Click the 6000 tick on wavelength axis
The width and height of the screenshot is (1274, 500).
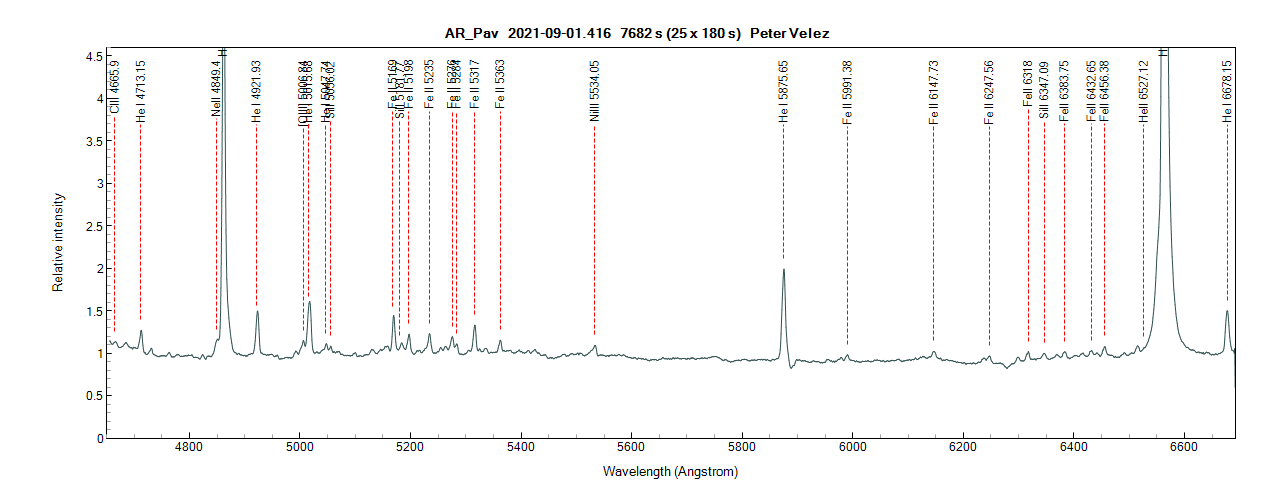coord(852,451)
